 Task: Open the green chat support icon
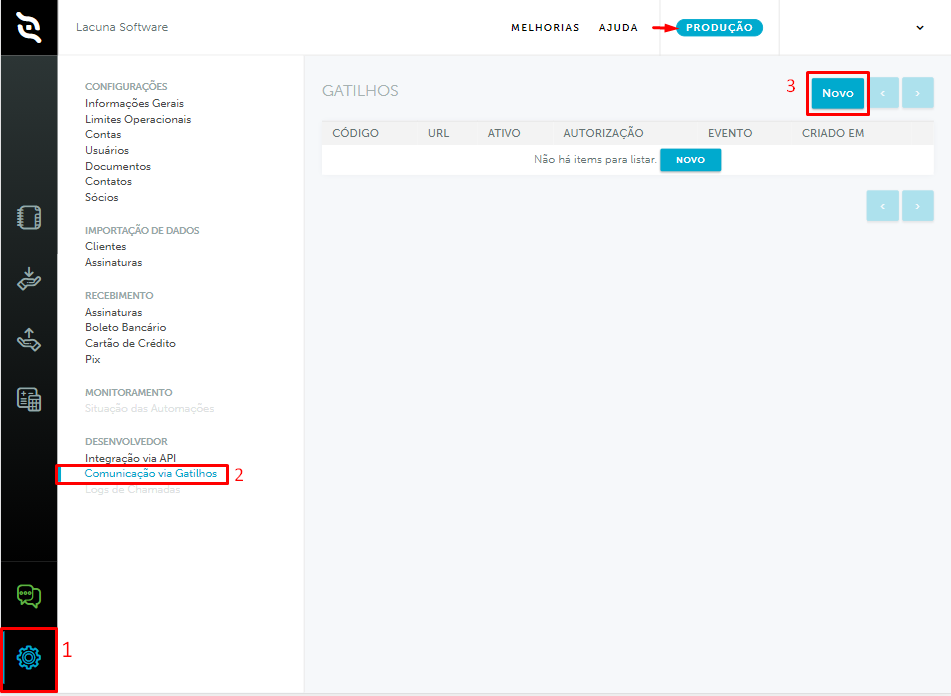(x=29, y=596)
